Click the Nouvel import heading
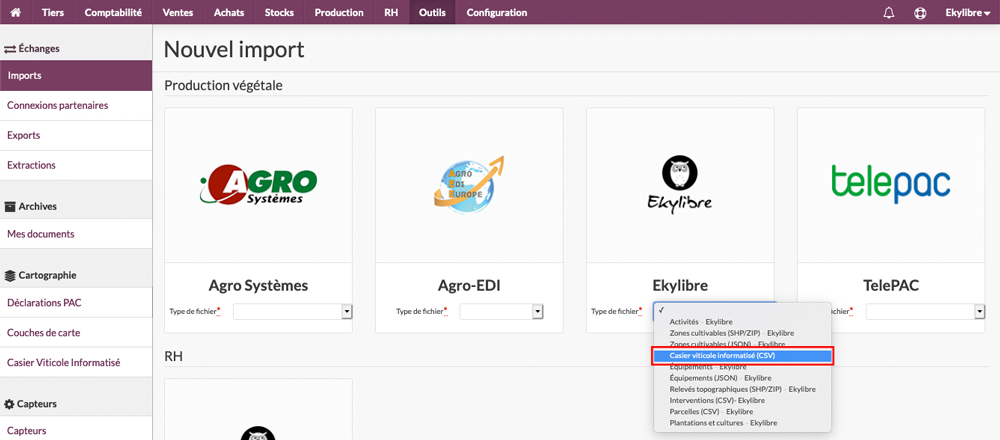This screenshot has width=1000, height=440. (x=234, y=49)
